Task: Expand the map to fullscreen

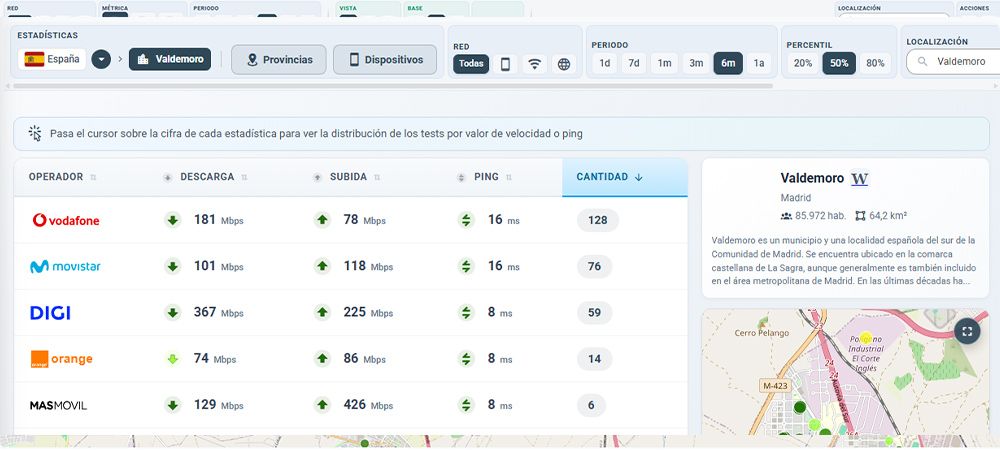Action: pos(966,331)
